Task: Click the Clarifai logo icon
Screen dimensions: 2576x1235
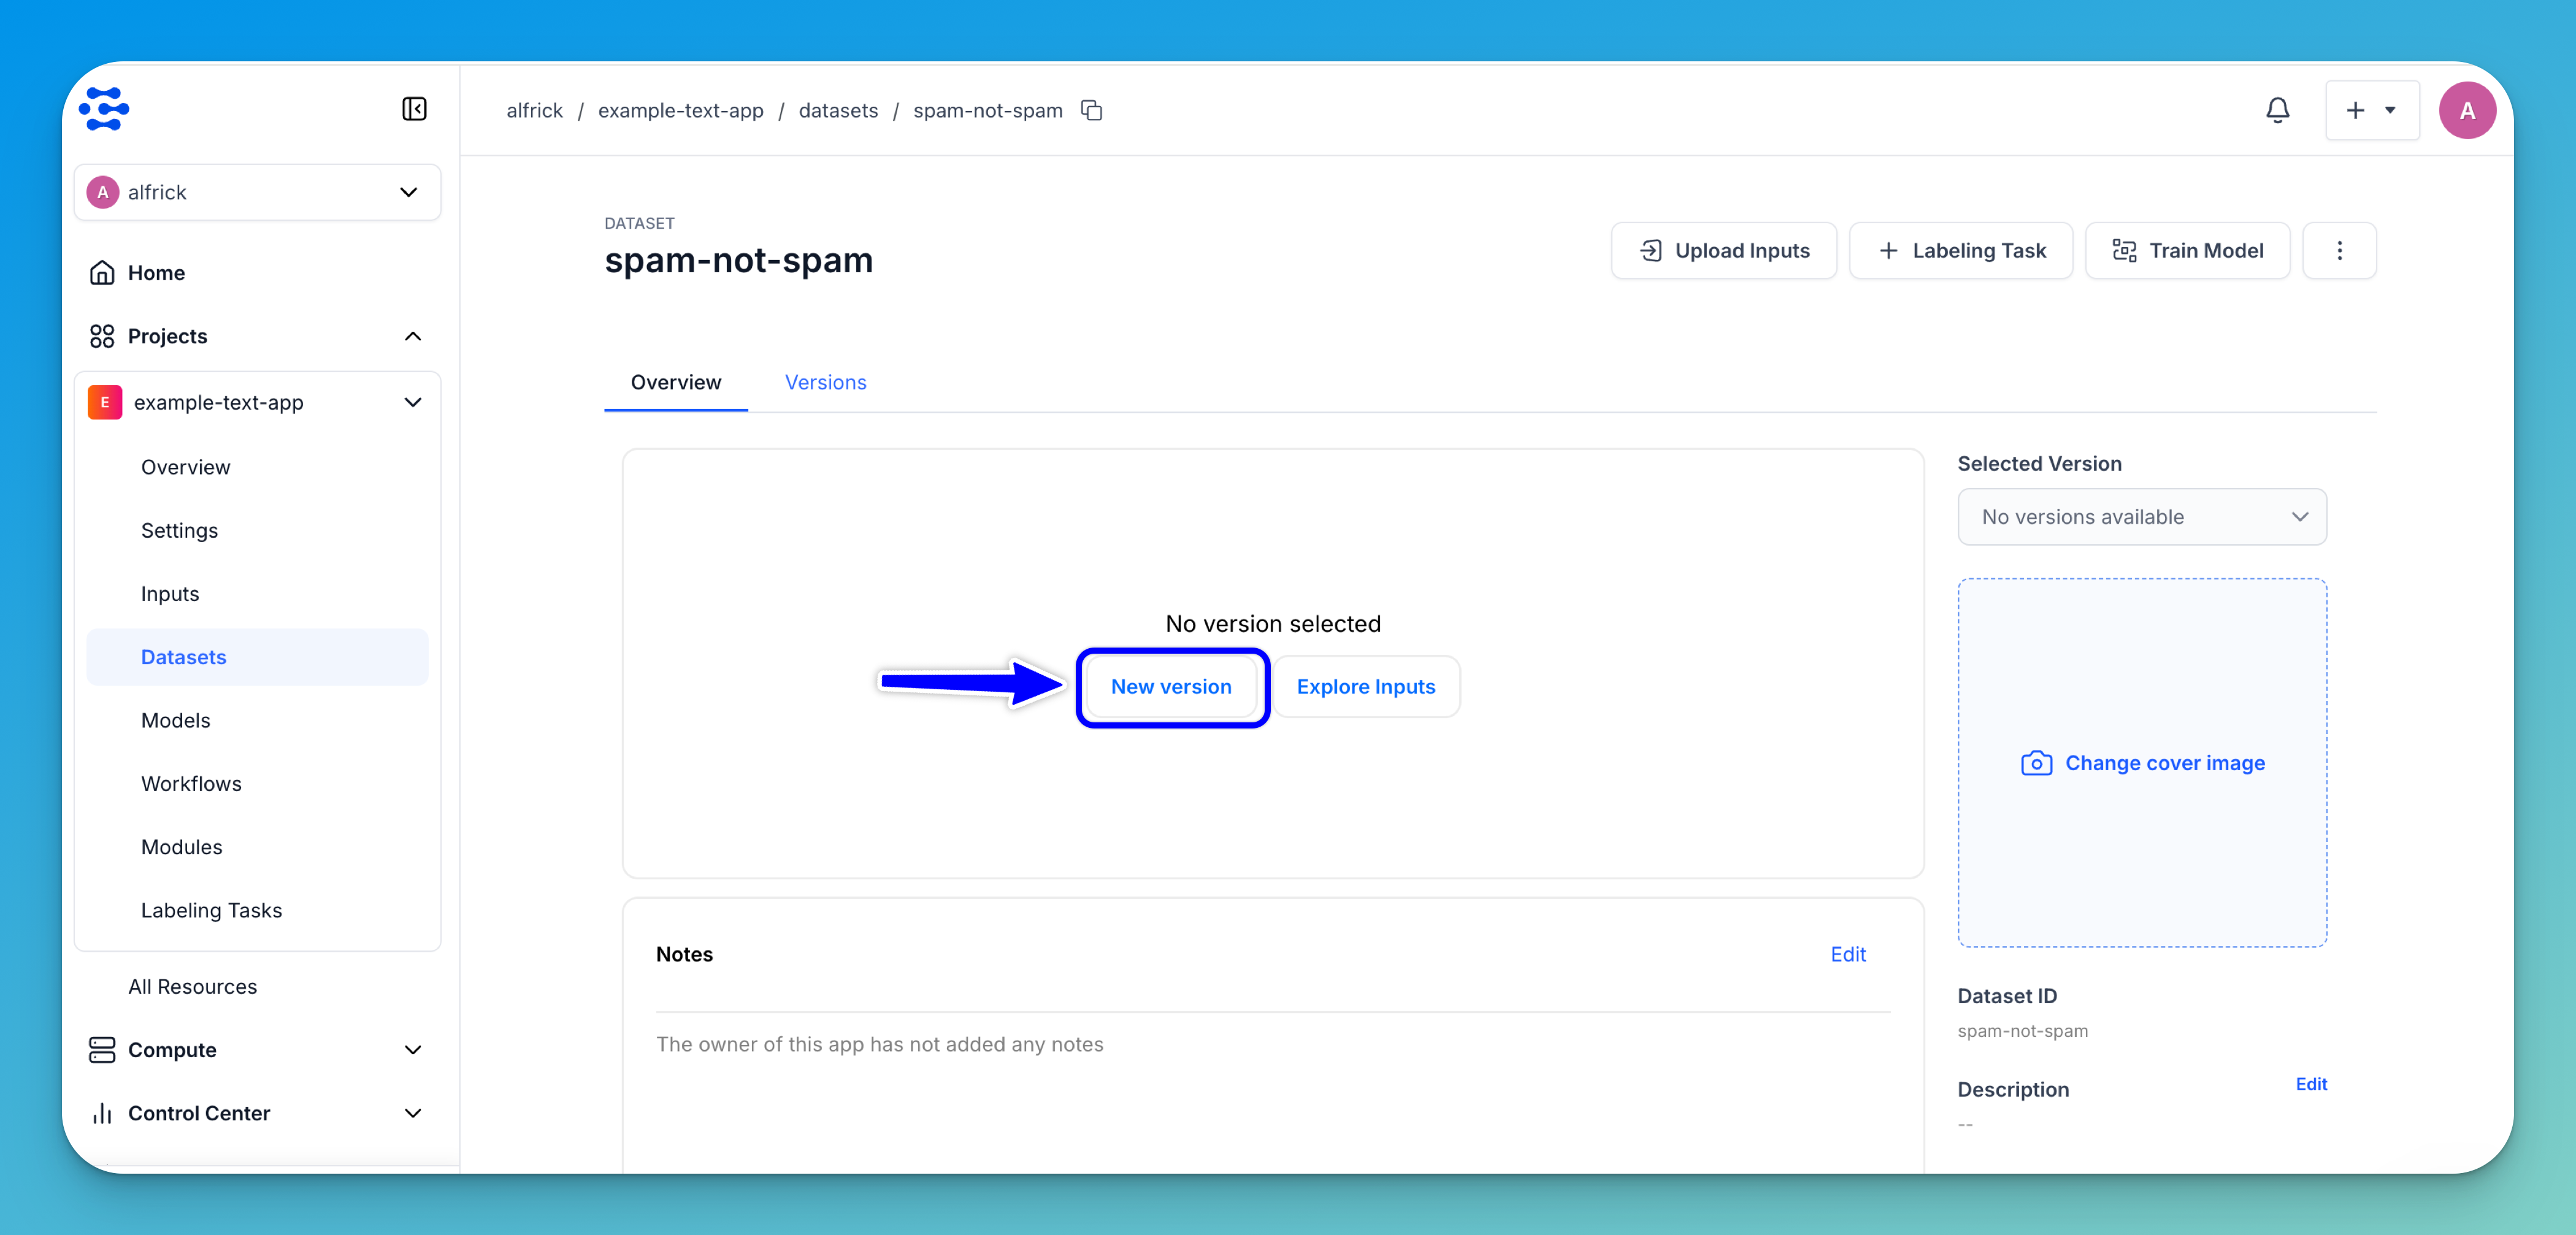Action: (104, 109)
